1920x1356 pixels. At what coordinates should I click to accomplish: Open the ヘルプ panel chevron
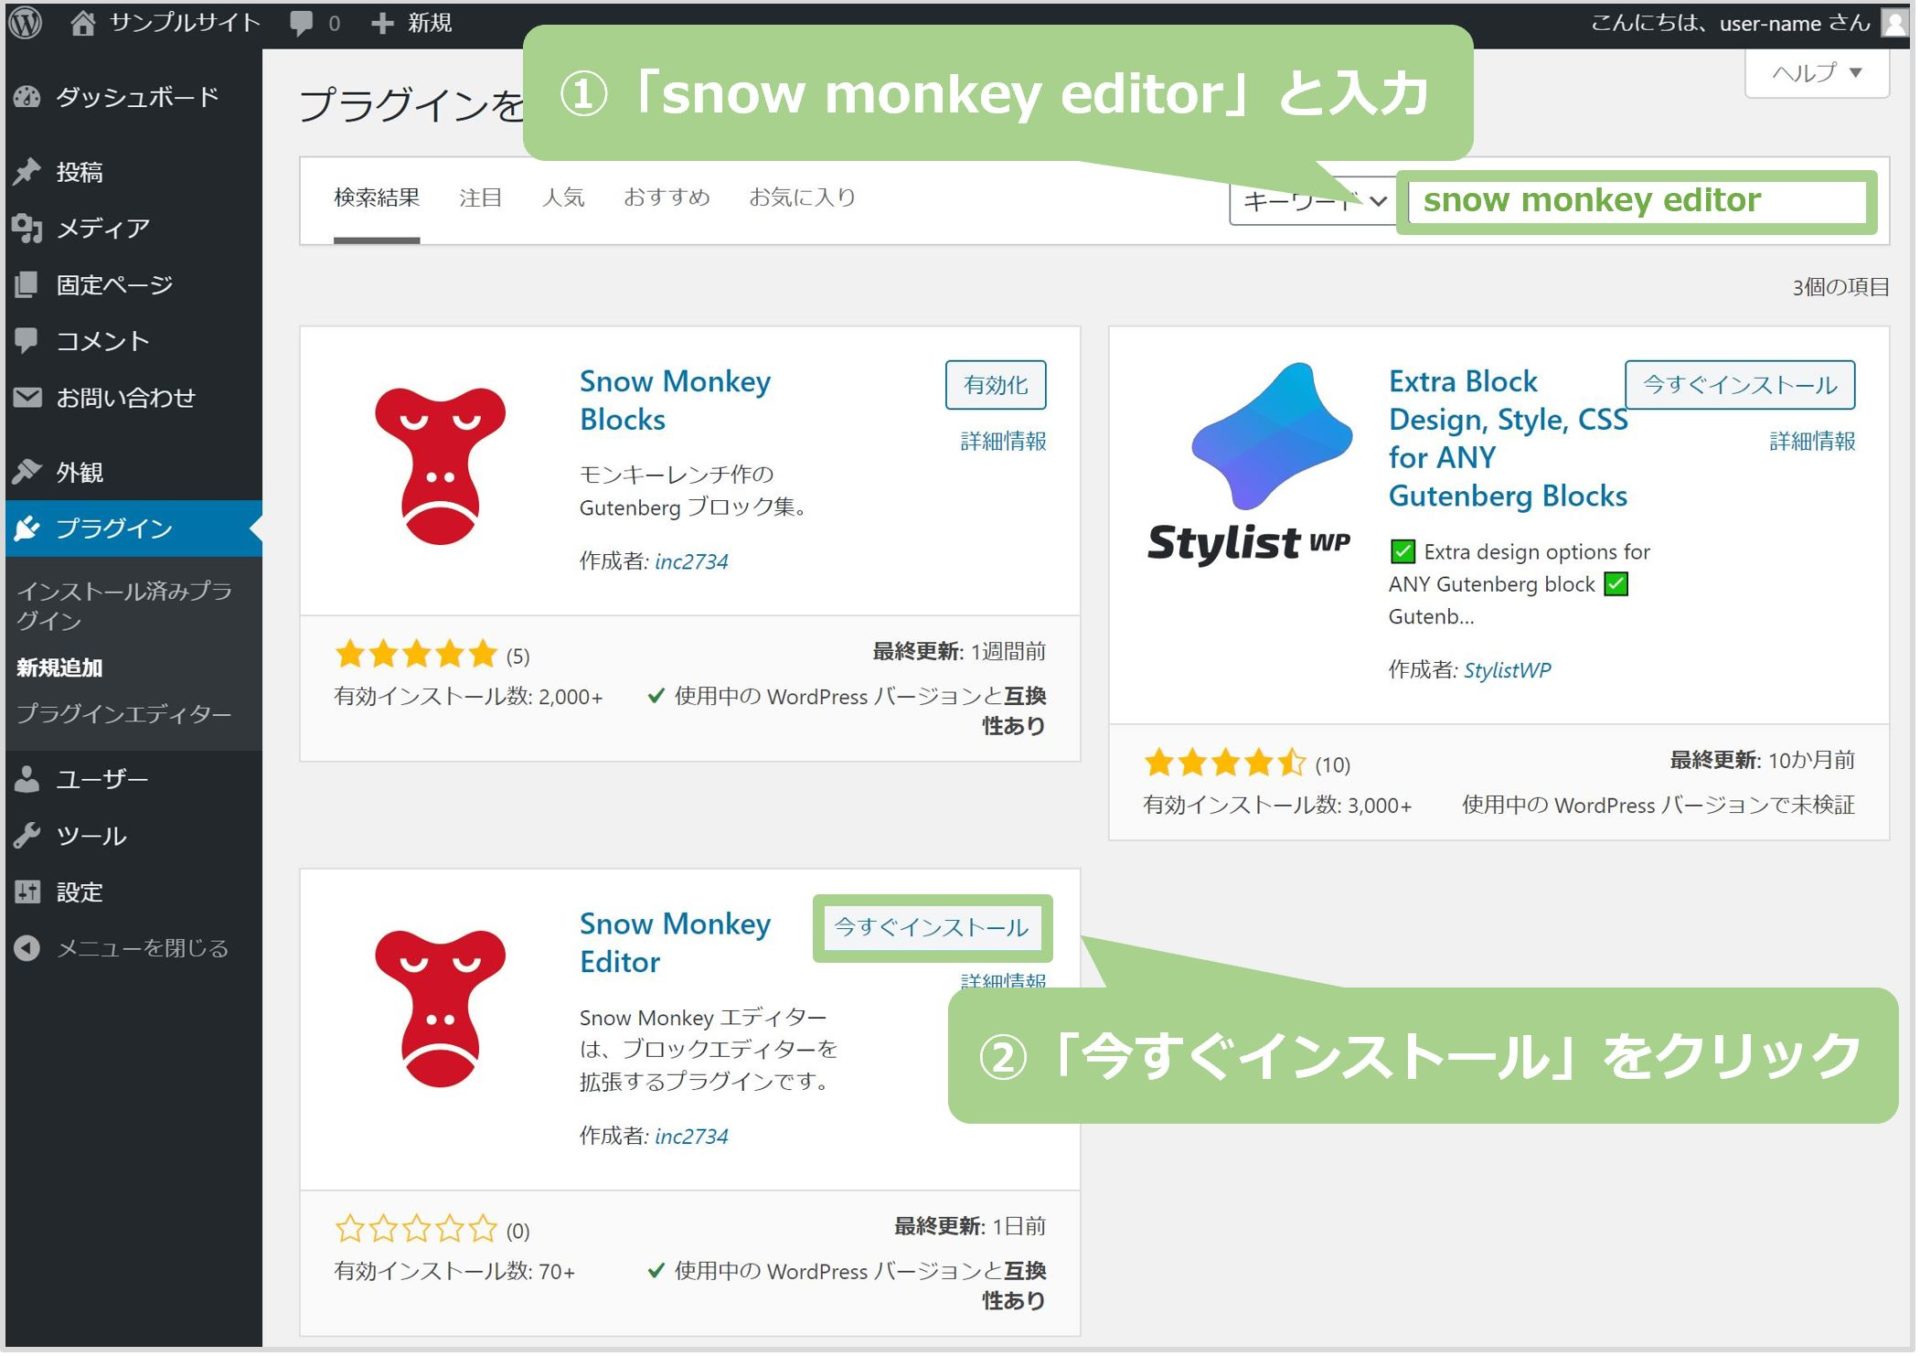(x=1856, y=71)
